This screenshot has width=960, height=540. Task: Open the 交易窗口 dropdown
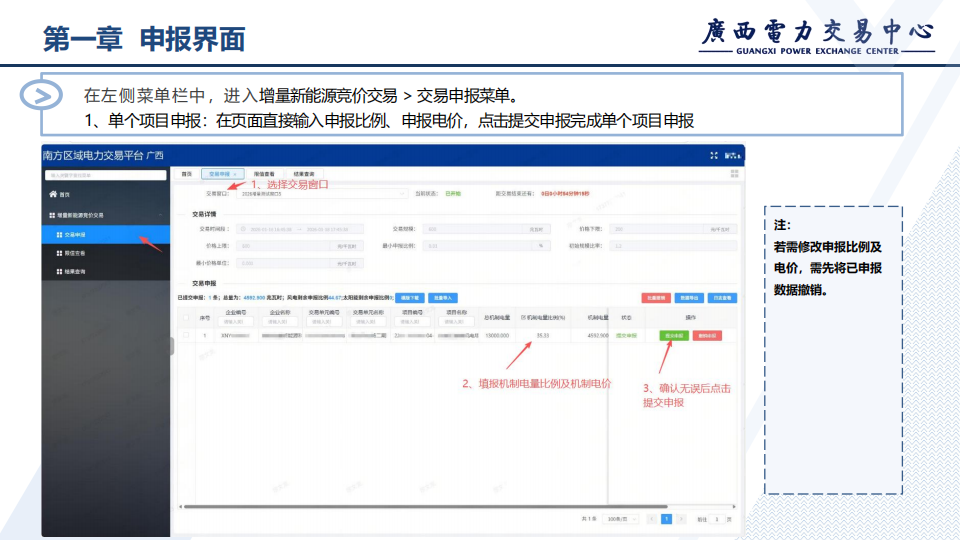tap(322, 193)
